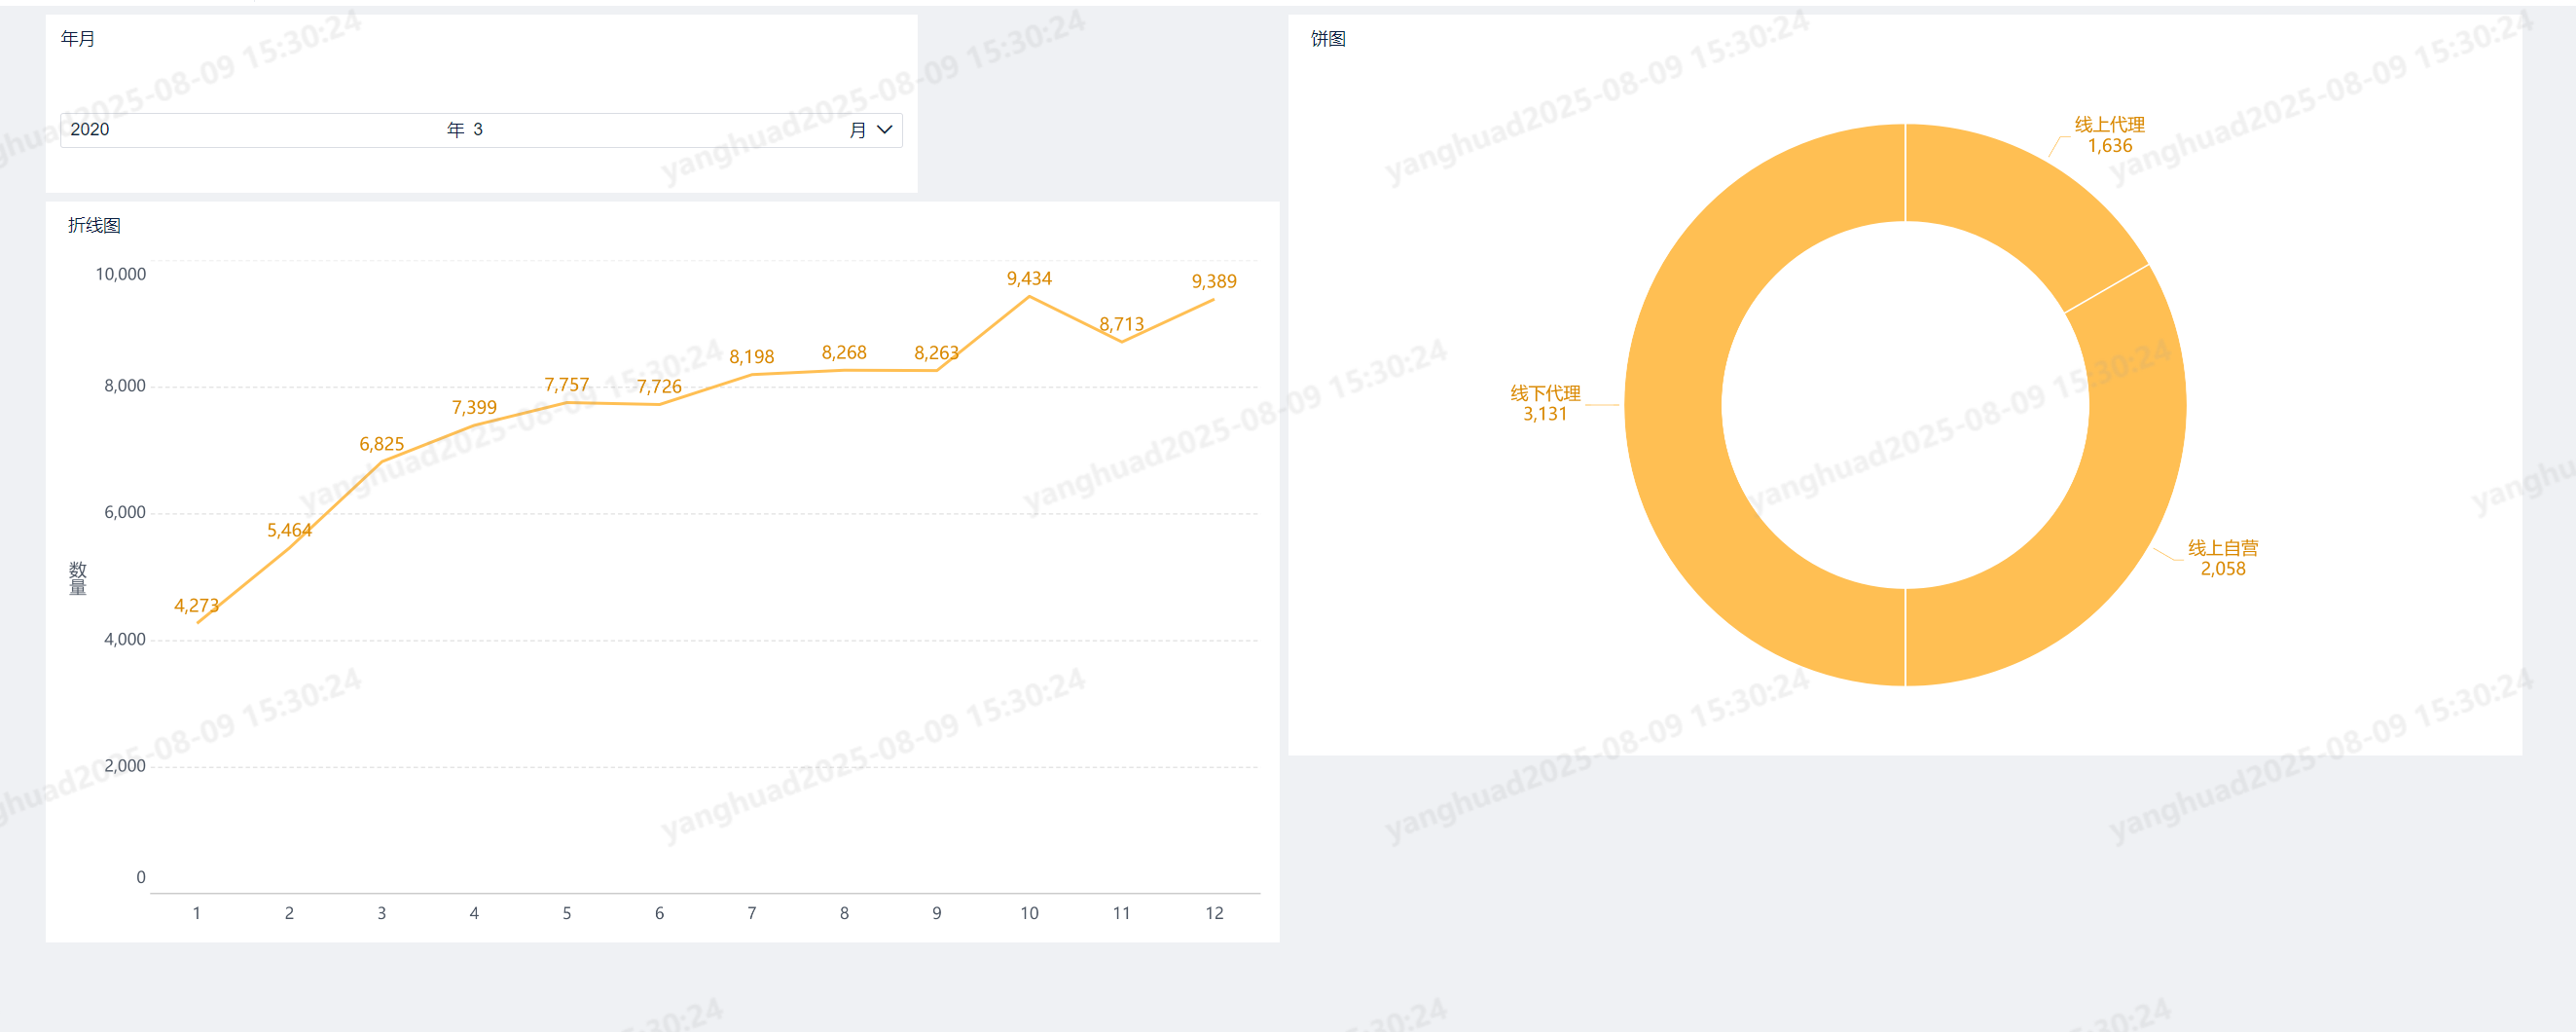Click the 2020 year field
The width and height of the screenshot is (2576, 1032).
(250, 130)
